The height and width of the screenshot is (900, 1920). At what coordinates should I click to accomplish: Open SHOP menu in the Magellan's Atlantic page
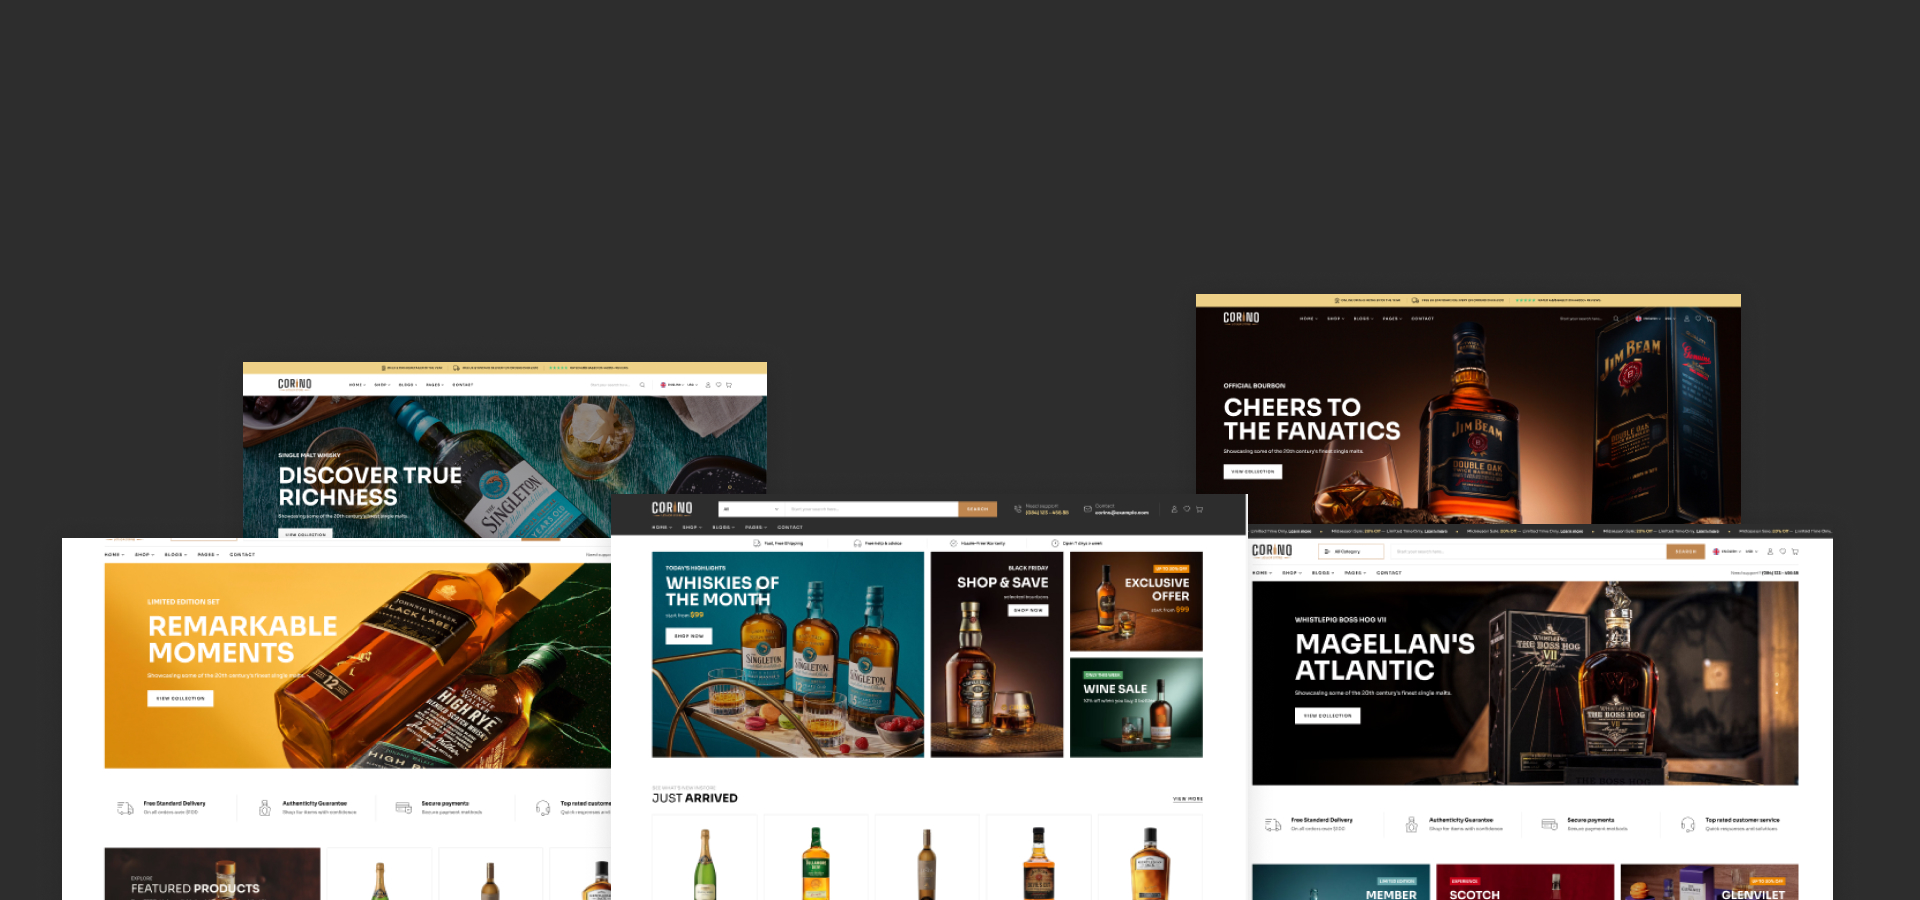coord(1291,573)
